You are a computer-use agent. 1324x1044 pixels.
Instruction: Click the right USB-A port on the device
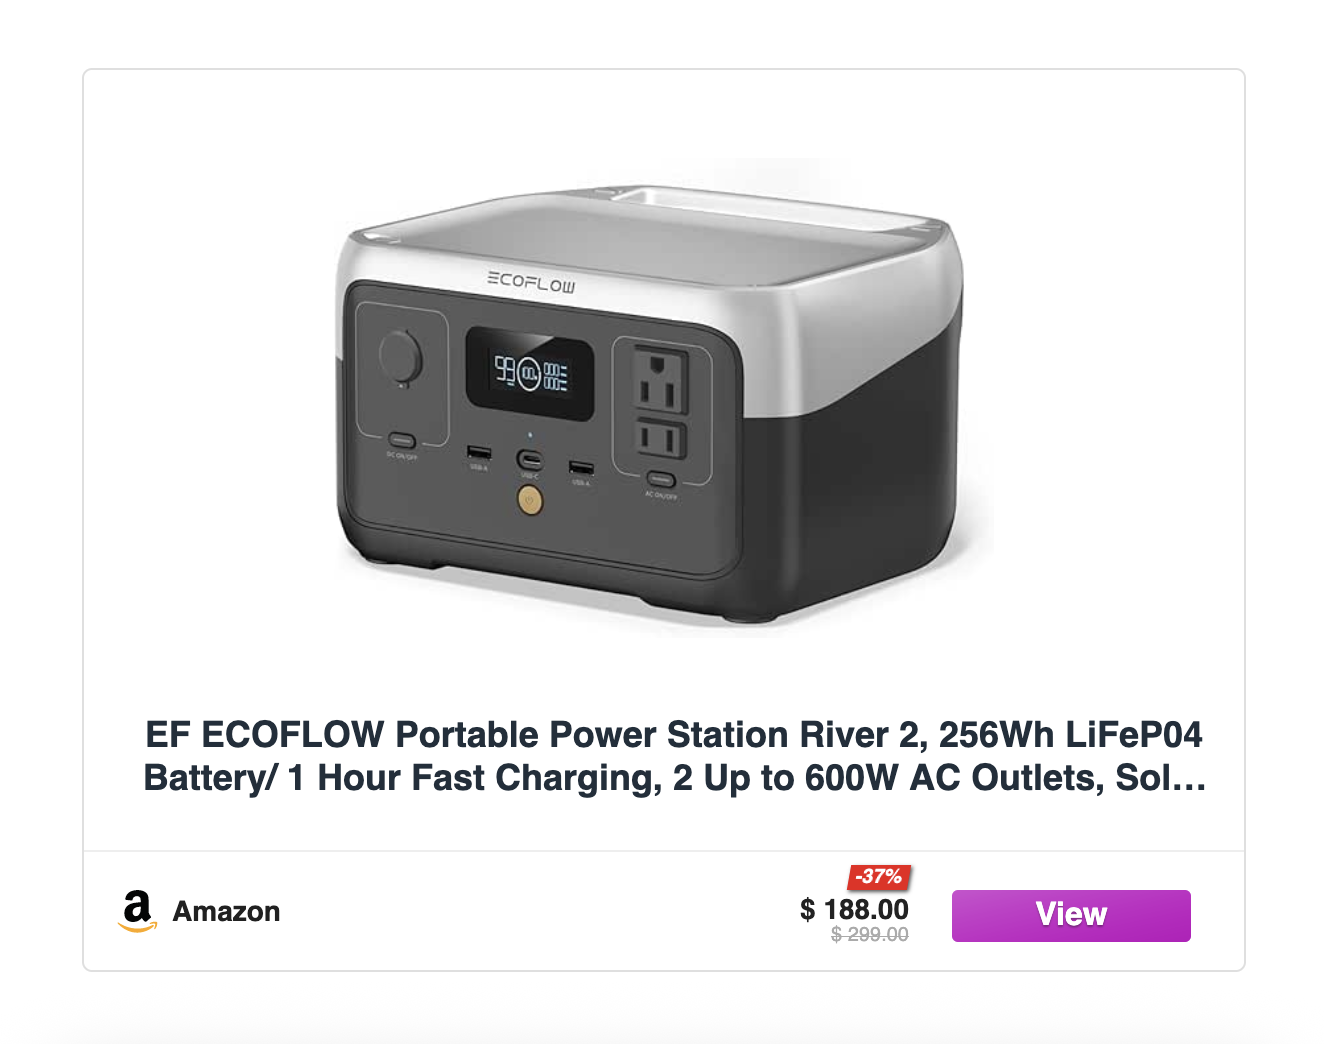pyautogui.click(x=581, y=468)
